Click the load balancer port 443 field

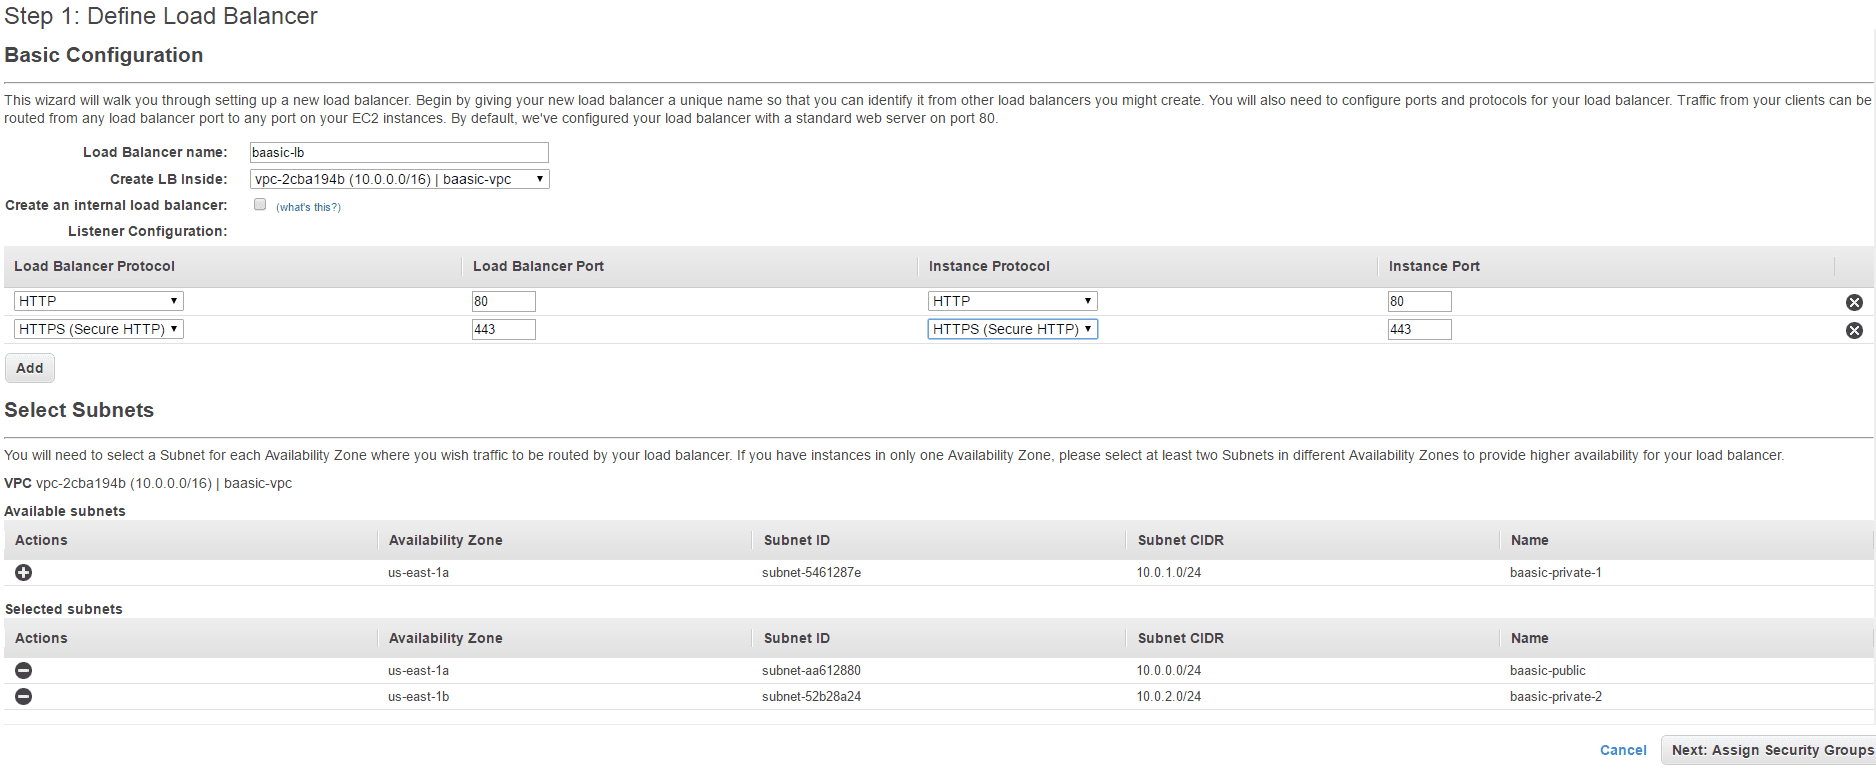[503, 329]
